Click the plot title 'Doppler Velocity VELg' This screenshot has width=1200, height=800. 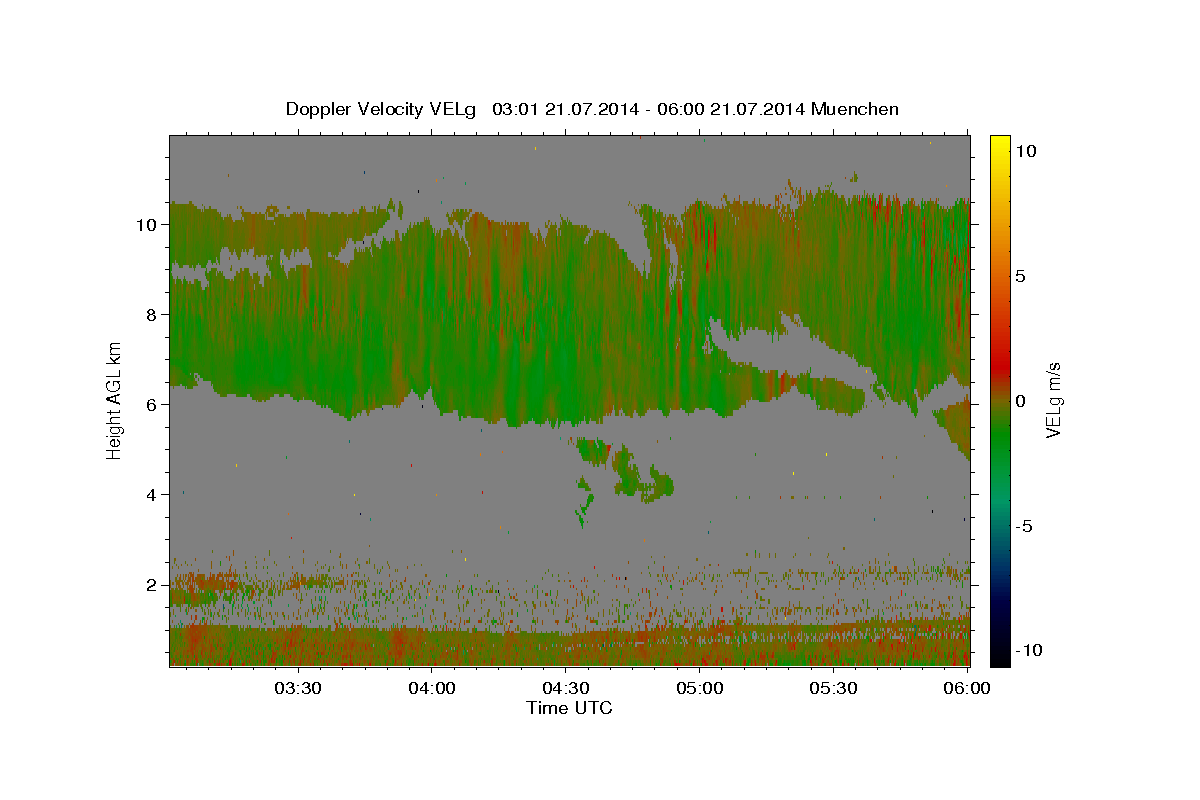[383, 109]
